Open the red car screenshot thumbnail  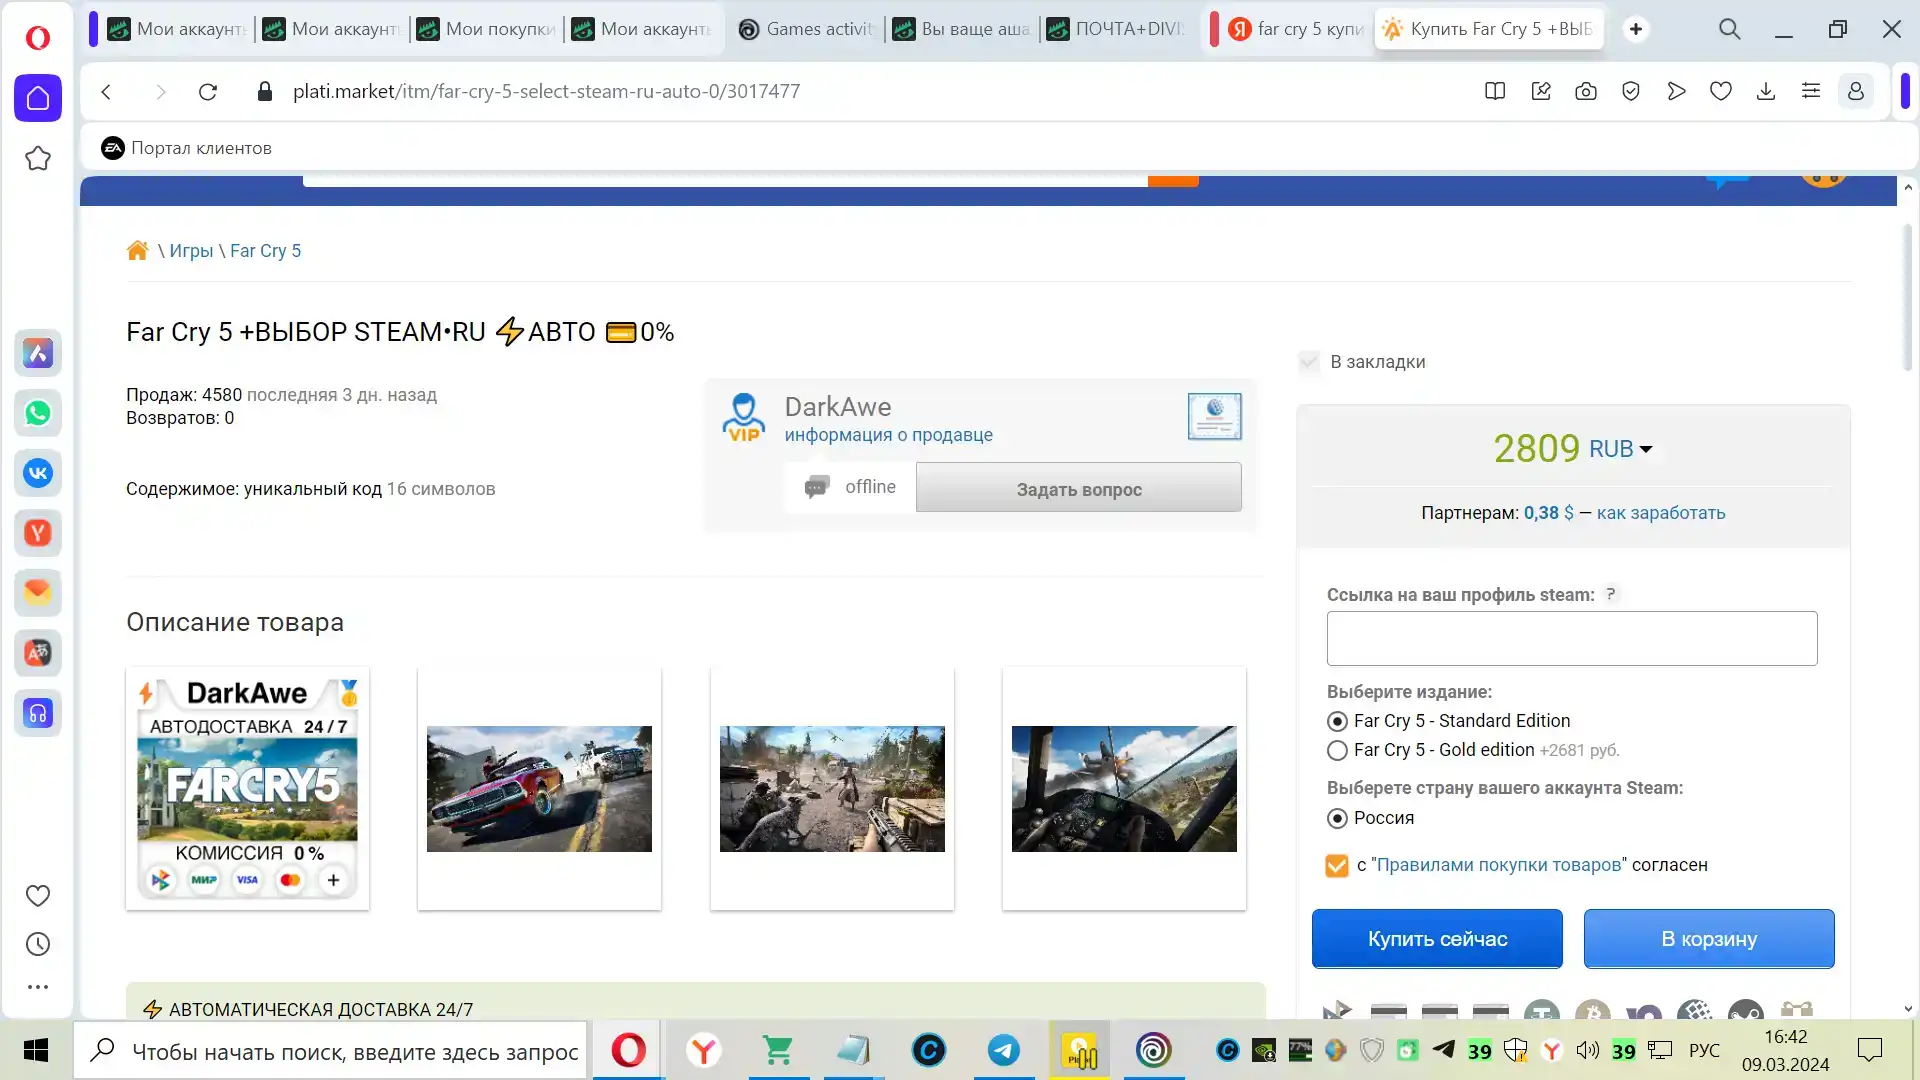539,788
